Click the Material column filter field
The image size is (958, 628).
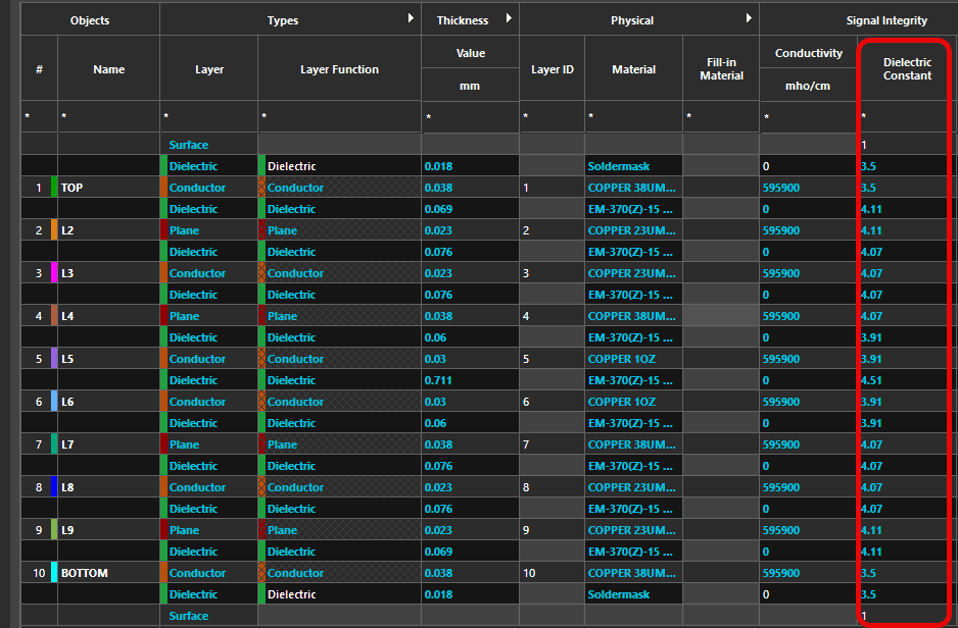(634, 116)
